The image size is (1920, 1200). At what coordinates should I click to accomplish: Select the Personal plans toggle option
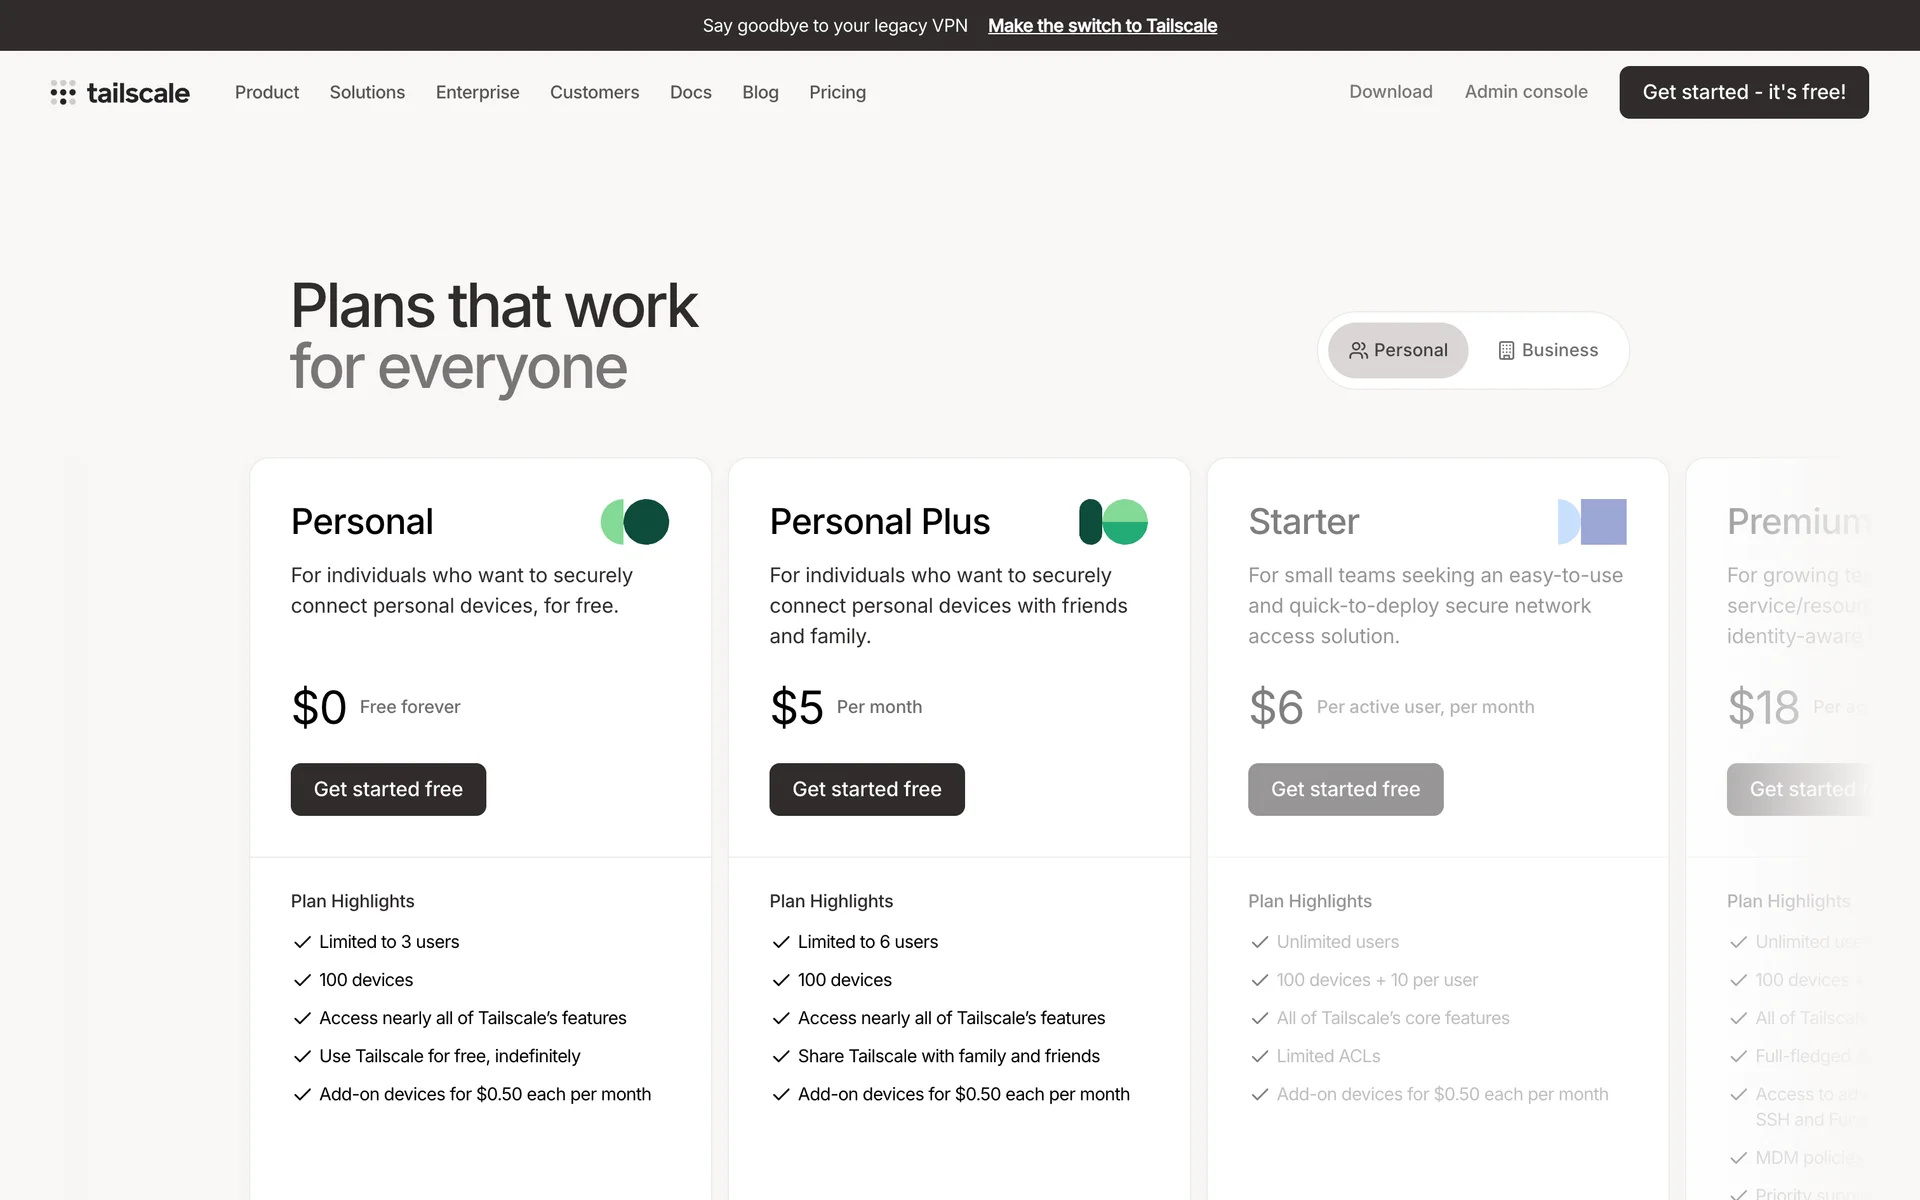1398,351
